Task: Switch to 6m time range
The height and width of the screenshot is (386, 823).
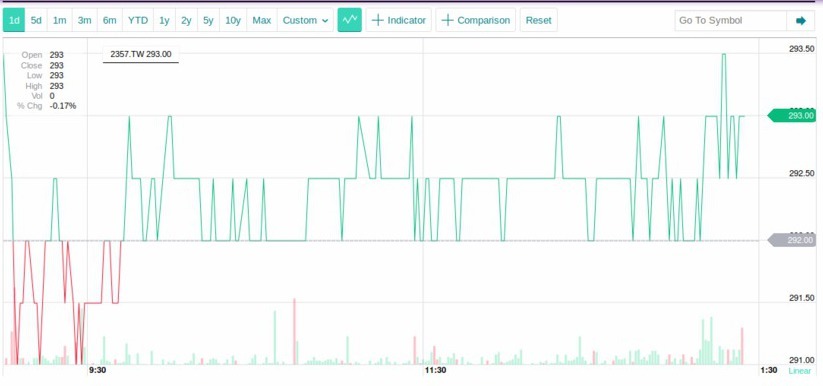Action: pos(110,20)
